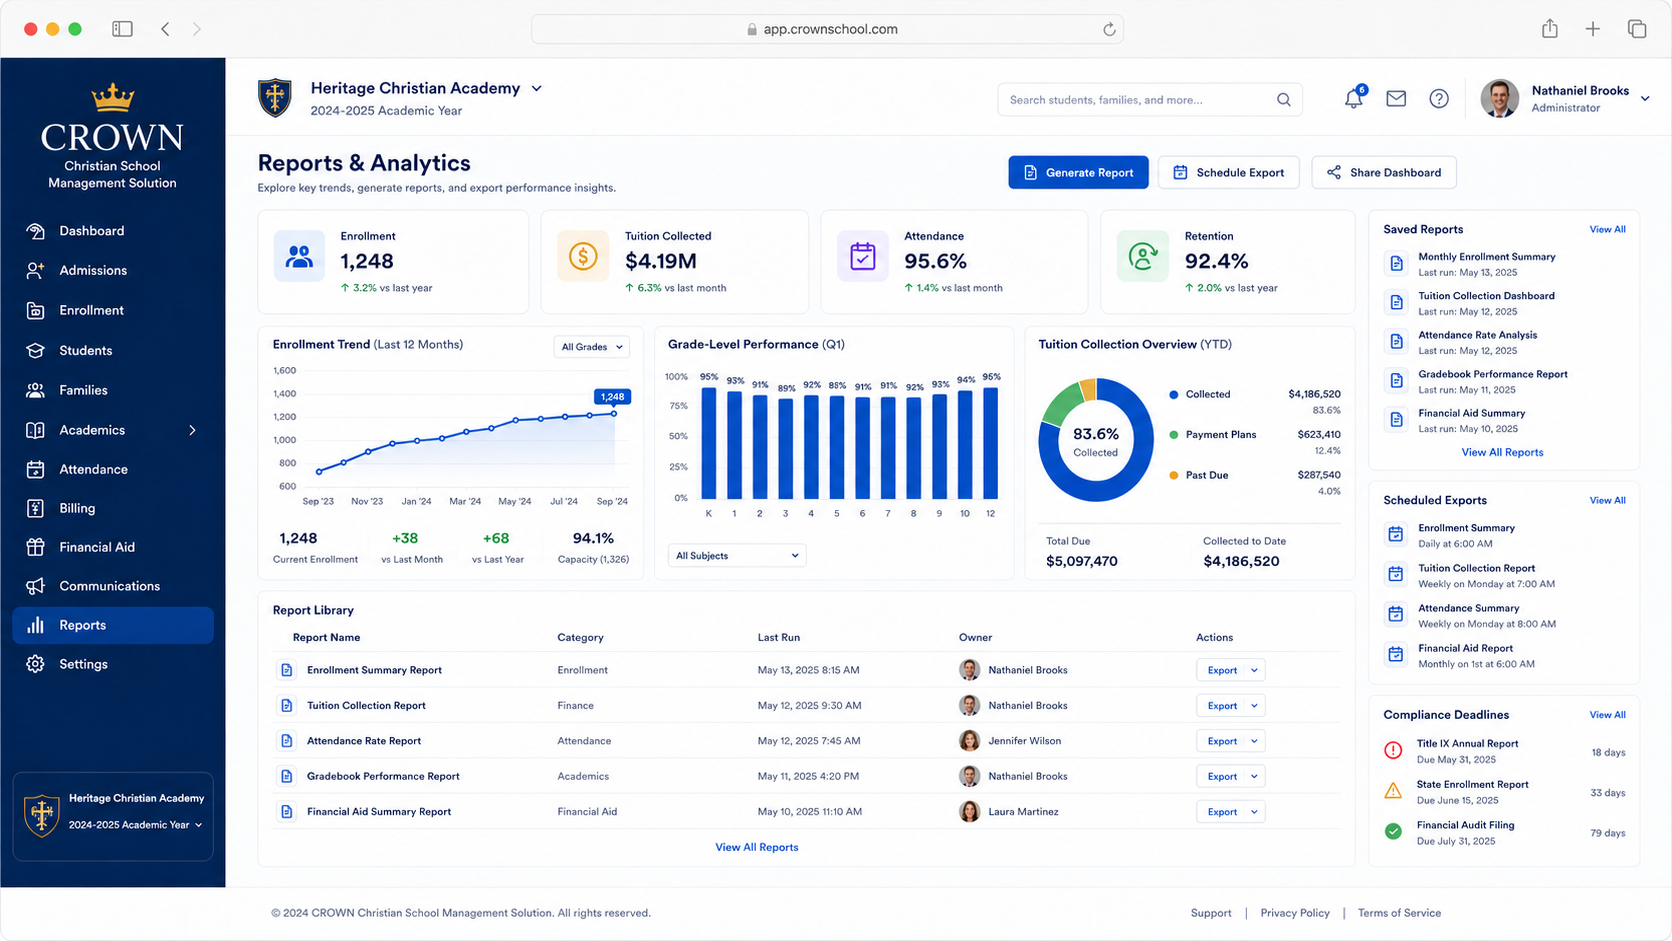Click the Tuition Collected dollar icon
Viewport: 1672px width, 941px height.
click(x=583, y=257)
